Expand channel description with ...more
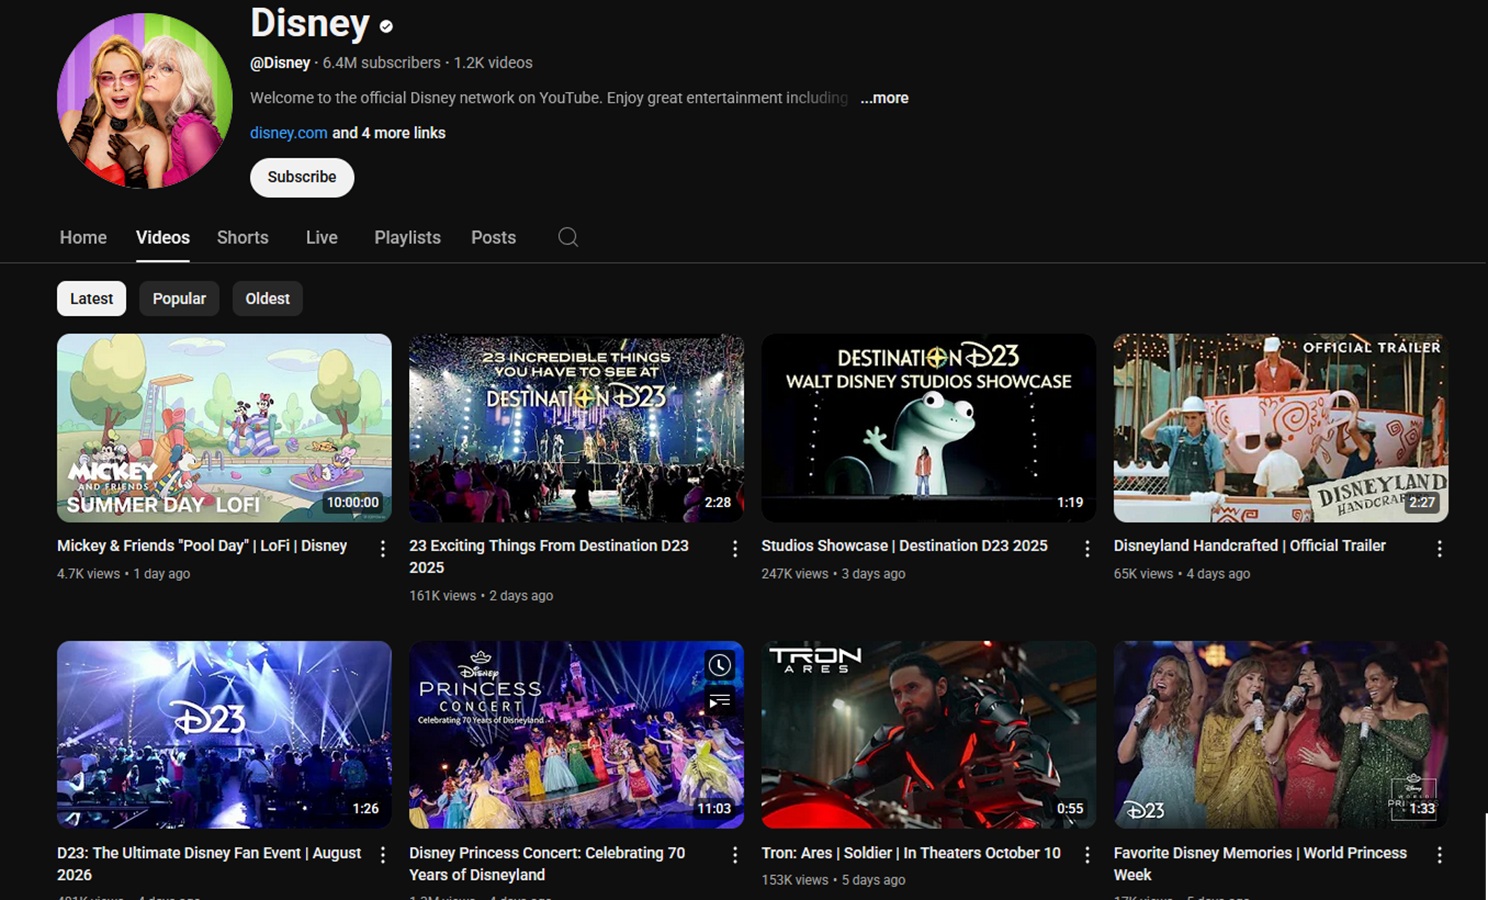 [884, 98]
